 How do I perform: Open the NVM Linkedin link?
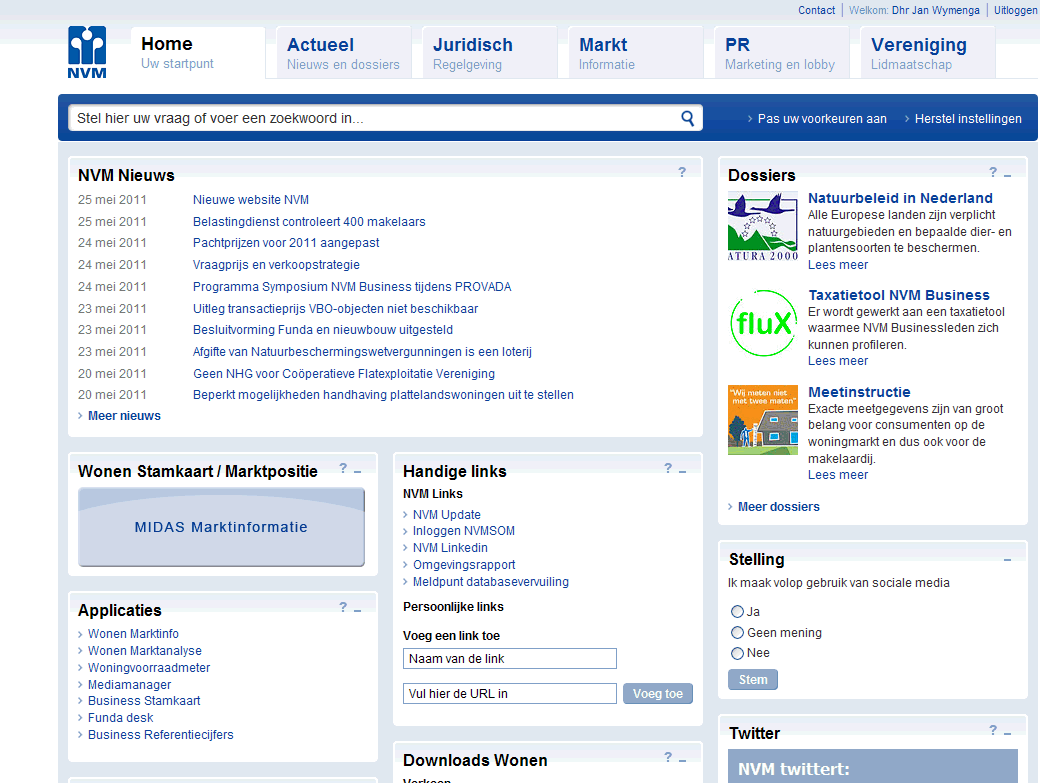450,548
